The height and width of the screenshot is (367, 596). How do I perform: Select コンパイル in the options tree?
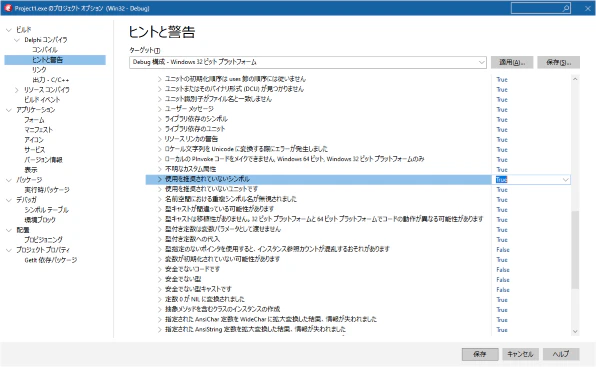coord(45,50)
